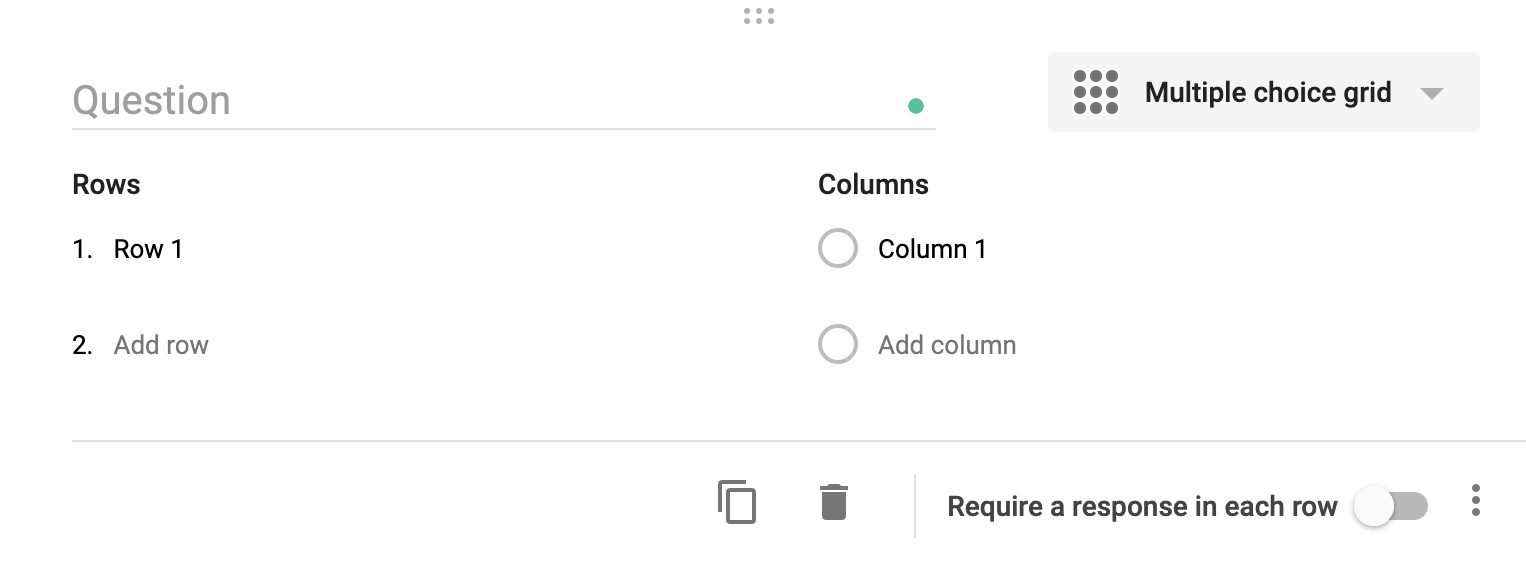The height and width of the screenshot is (566, 1526).
Task: Click the drag handle dots above the question
Action: pyautogui.click(x=759, y=16)
